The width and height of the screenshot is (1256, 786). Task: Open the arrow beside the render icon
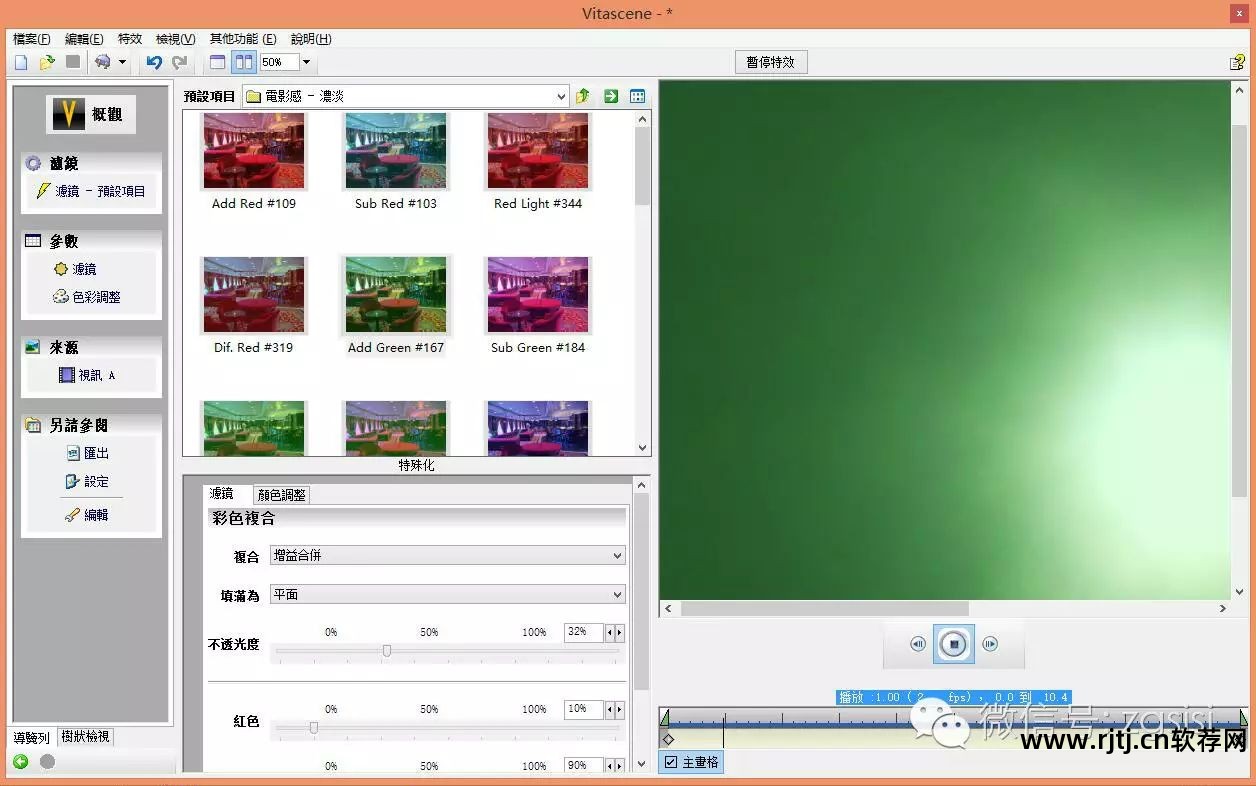122,62
